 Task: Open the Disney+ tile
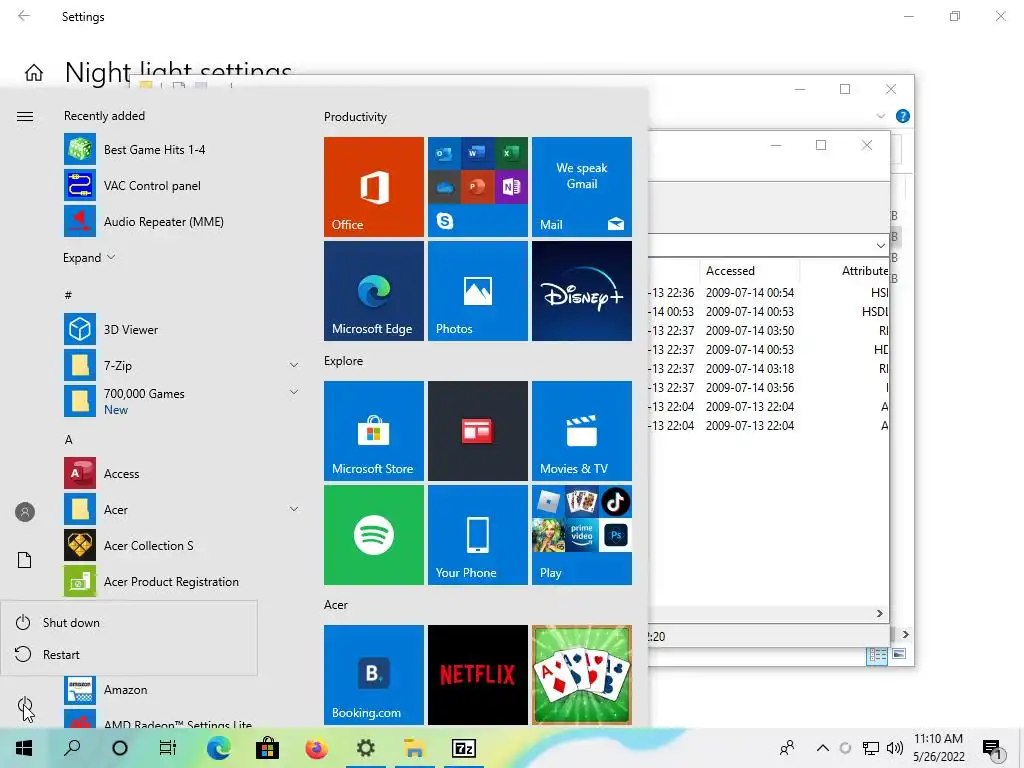pyautogui.click(x=582, y=291)
